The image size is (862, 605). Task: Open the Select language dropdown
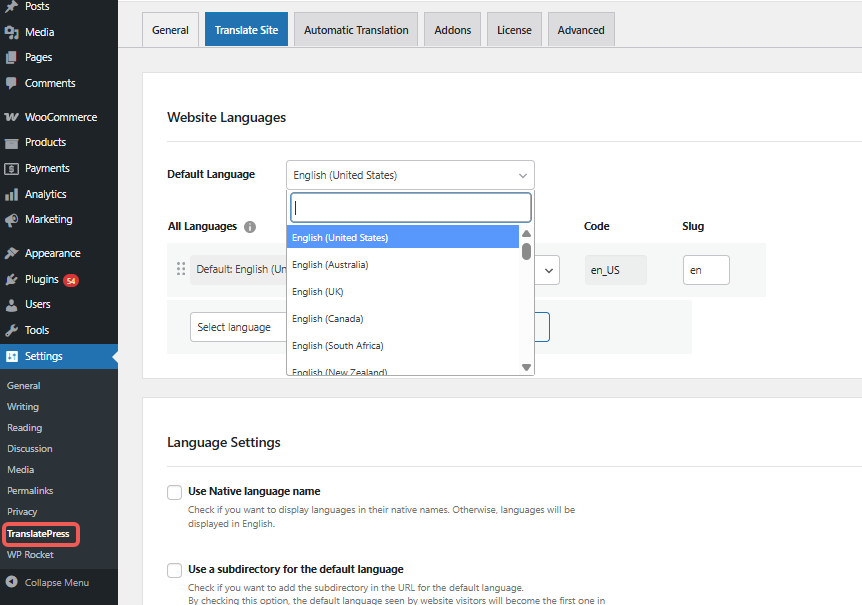point(236,327)
